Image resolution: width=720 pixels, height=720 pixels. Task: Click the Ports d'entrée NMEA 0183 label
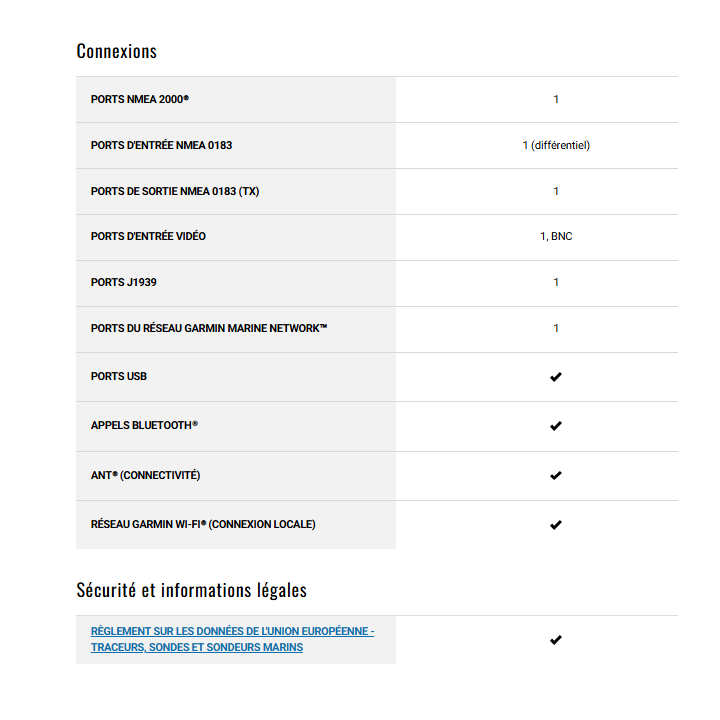[x=161, y=145]
